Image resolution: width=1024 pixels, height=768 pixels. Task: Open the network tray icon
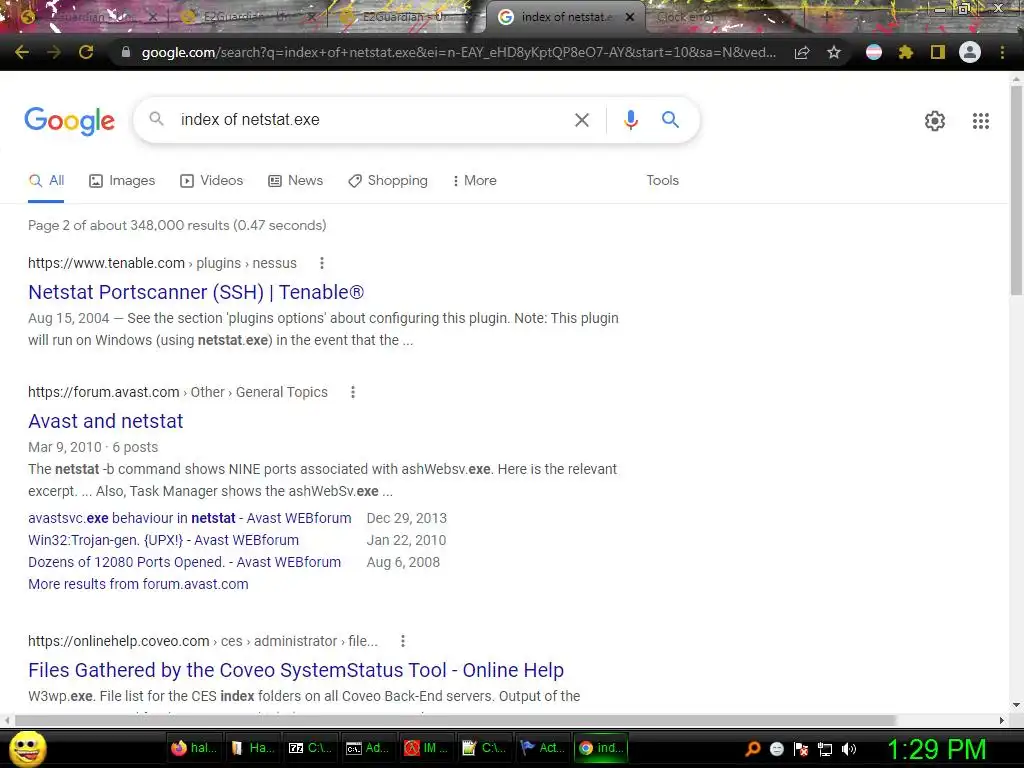click(x=825, y=749)
